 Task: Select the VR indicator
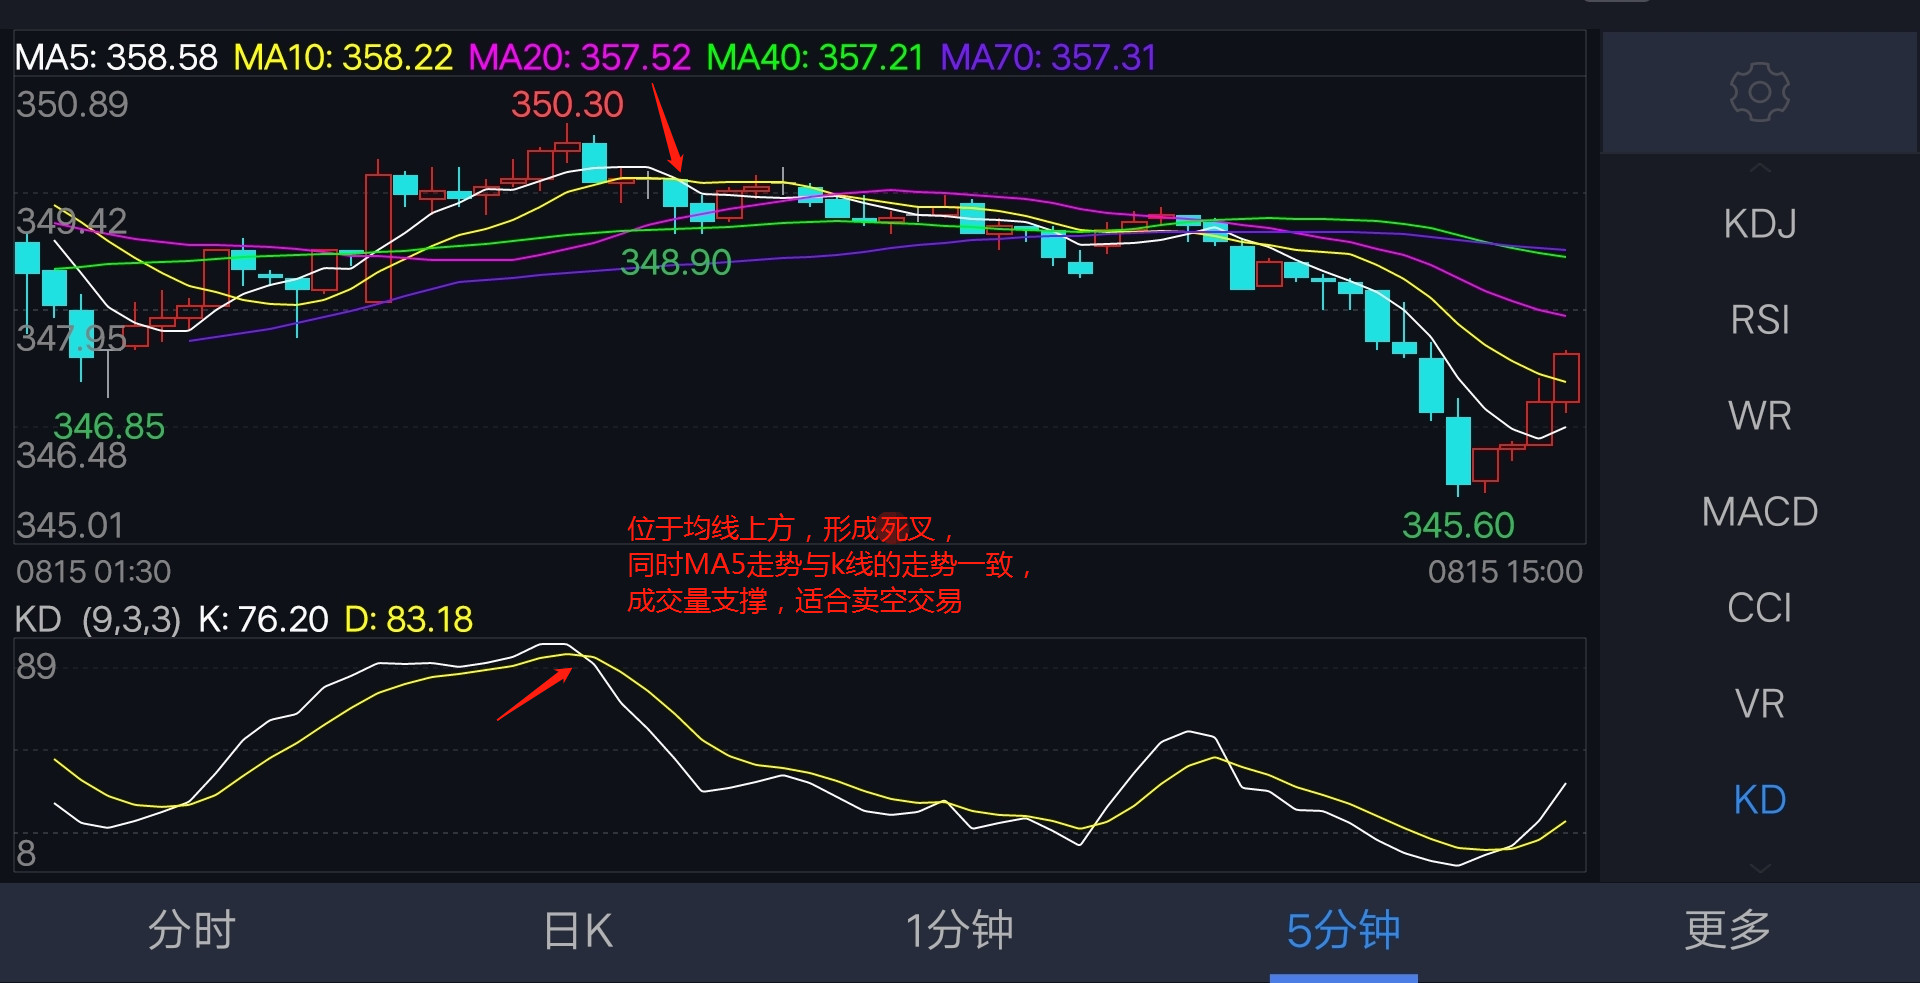[x=1758, y=703]
